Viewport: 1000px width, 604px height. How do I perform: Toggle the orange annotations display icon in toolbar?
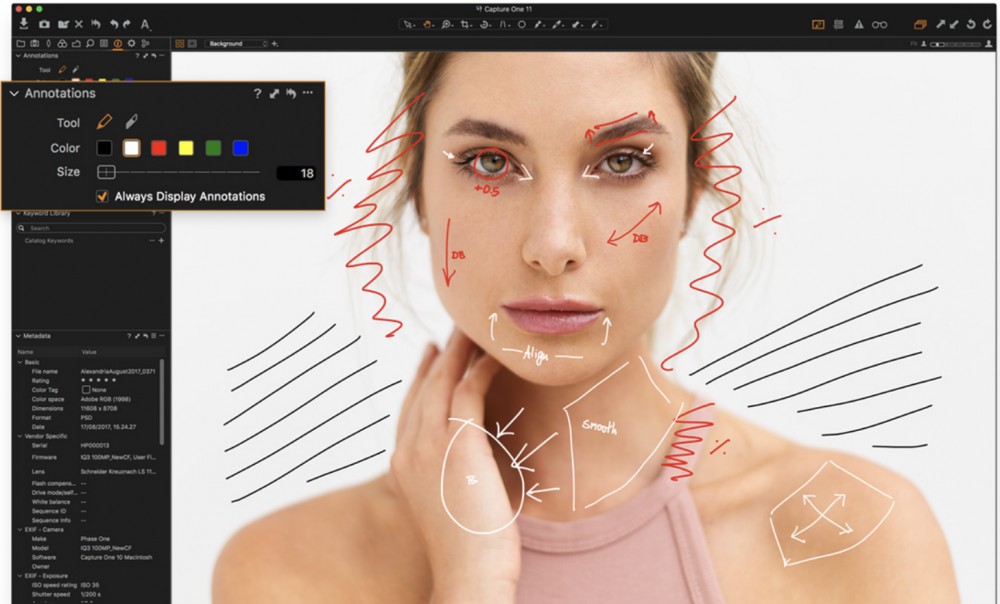click(818, 24)
